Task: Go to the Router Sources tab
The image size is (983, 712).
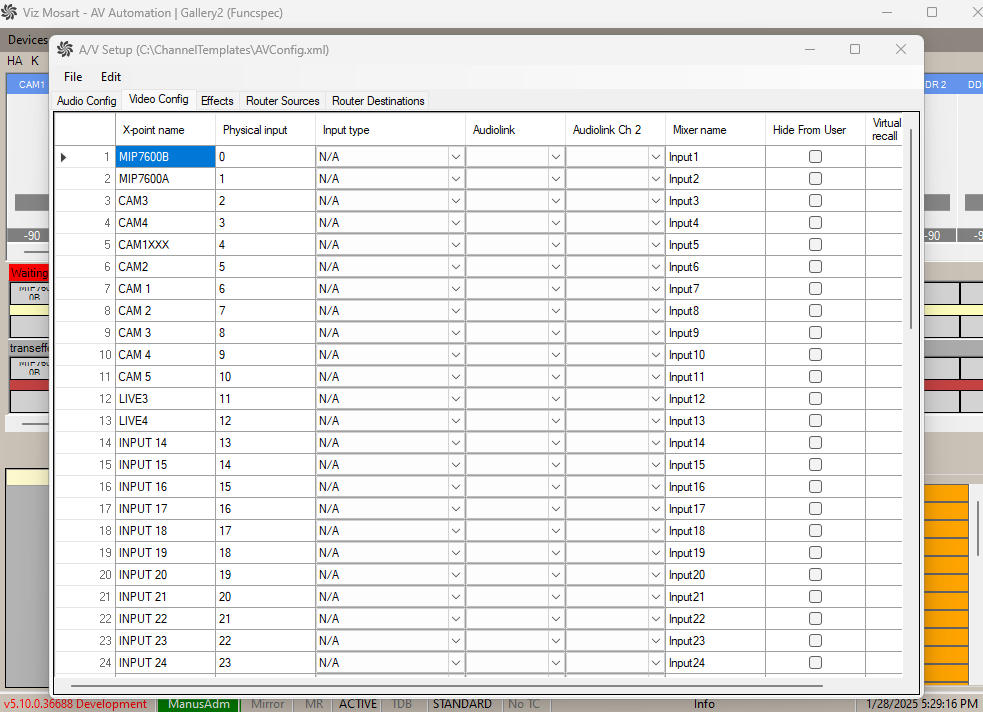Action: 283,101
